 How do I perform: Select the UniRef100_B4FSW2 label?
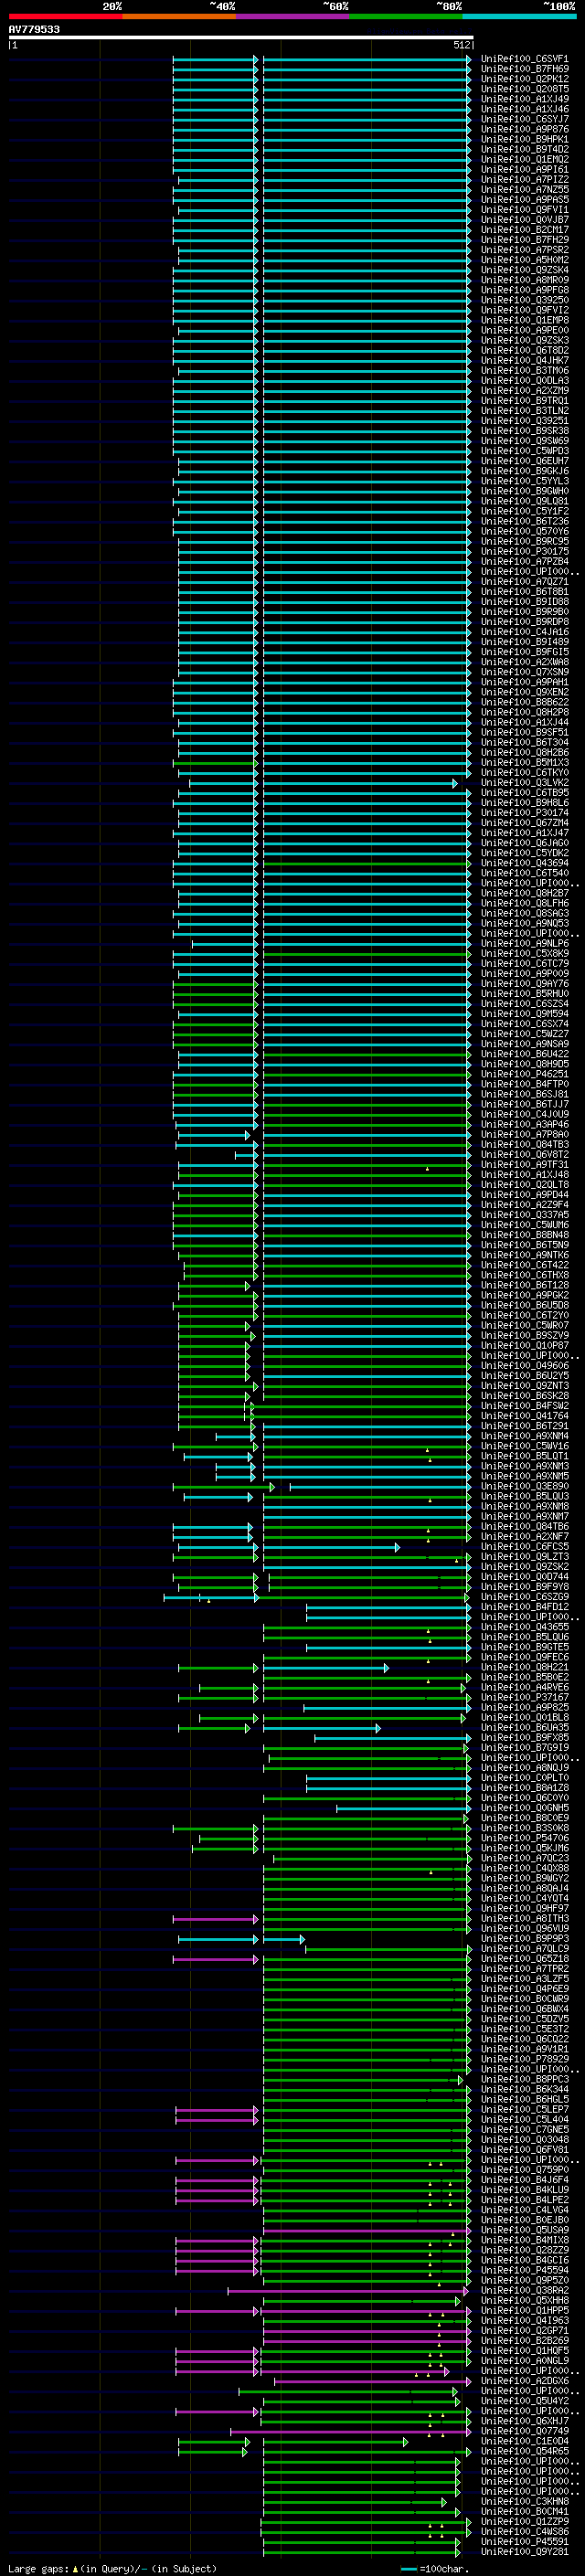click(525, 1406)
